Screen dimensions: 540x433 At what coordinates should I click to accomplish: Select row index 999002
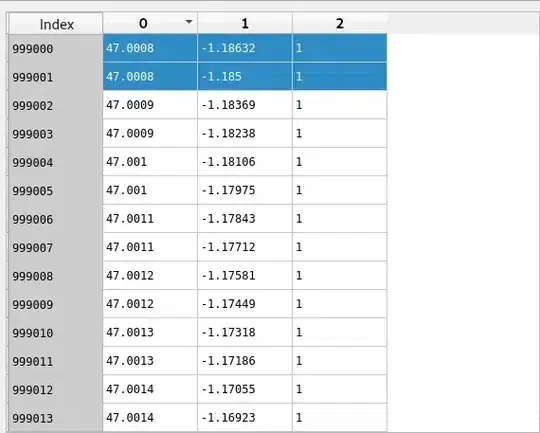pos(56,105)
